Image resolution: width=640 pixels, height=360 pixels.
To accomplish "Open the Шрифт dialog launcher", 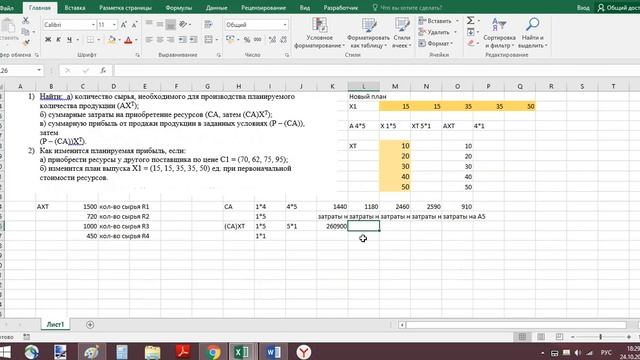I will click(x=138, y=55).
